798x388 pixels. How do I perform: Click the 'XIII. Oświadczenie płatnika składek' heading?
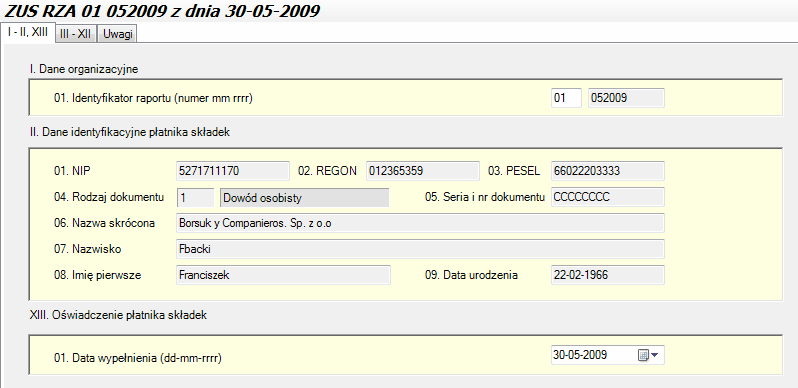coord(118,315)
